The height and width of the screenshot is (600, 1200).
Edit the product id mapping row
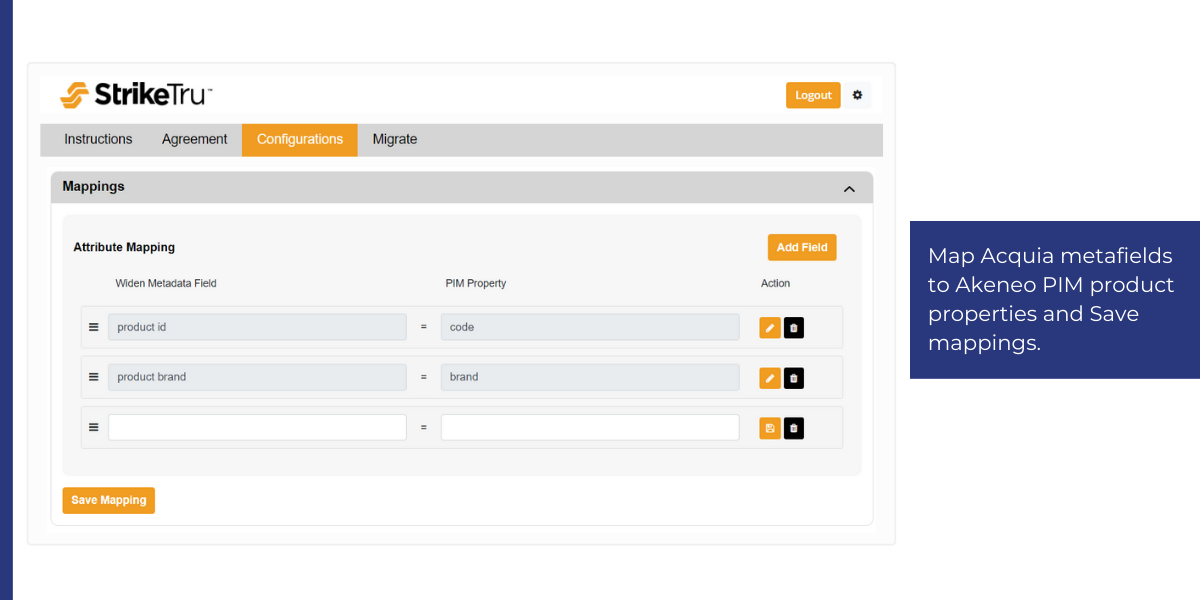770,327
